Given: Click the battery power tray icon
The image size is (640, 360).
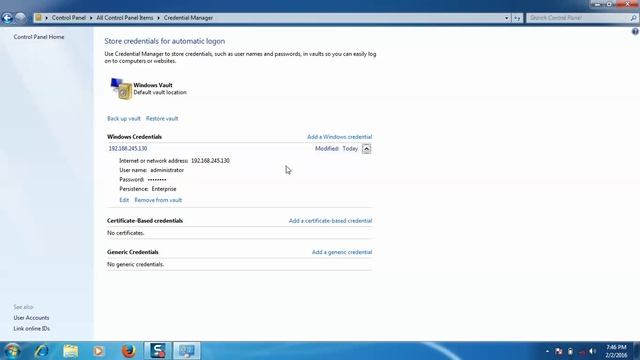Looking at the screenshot, I should 570,351.
